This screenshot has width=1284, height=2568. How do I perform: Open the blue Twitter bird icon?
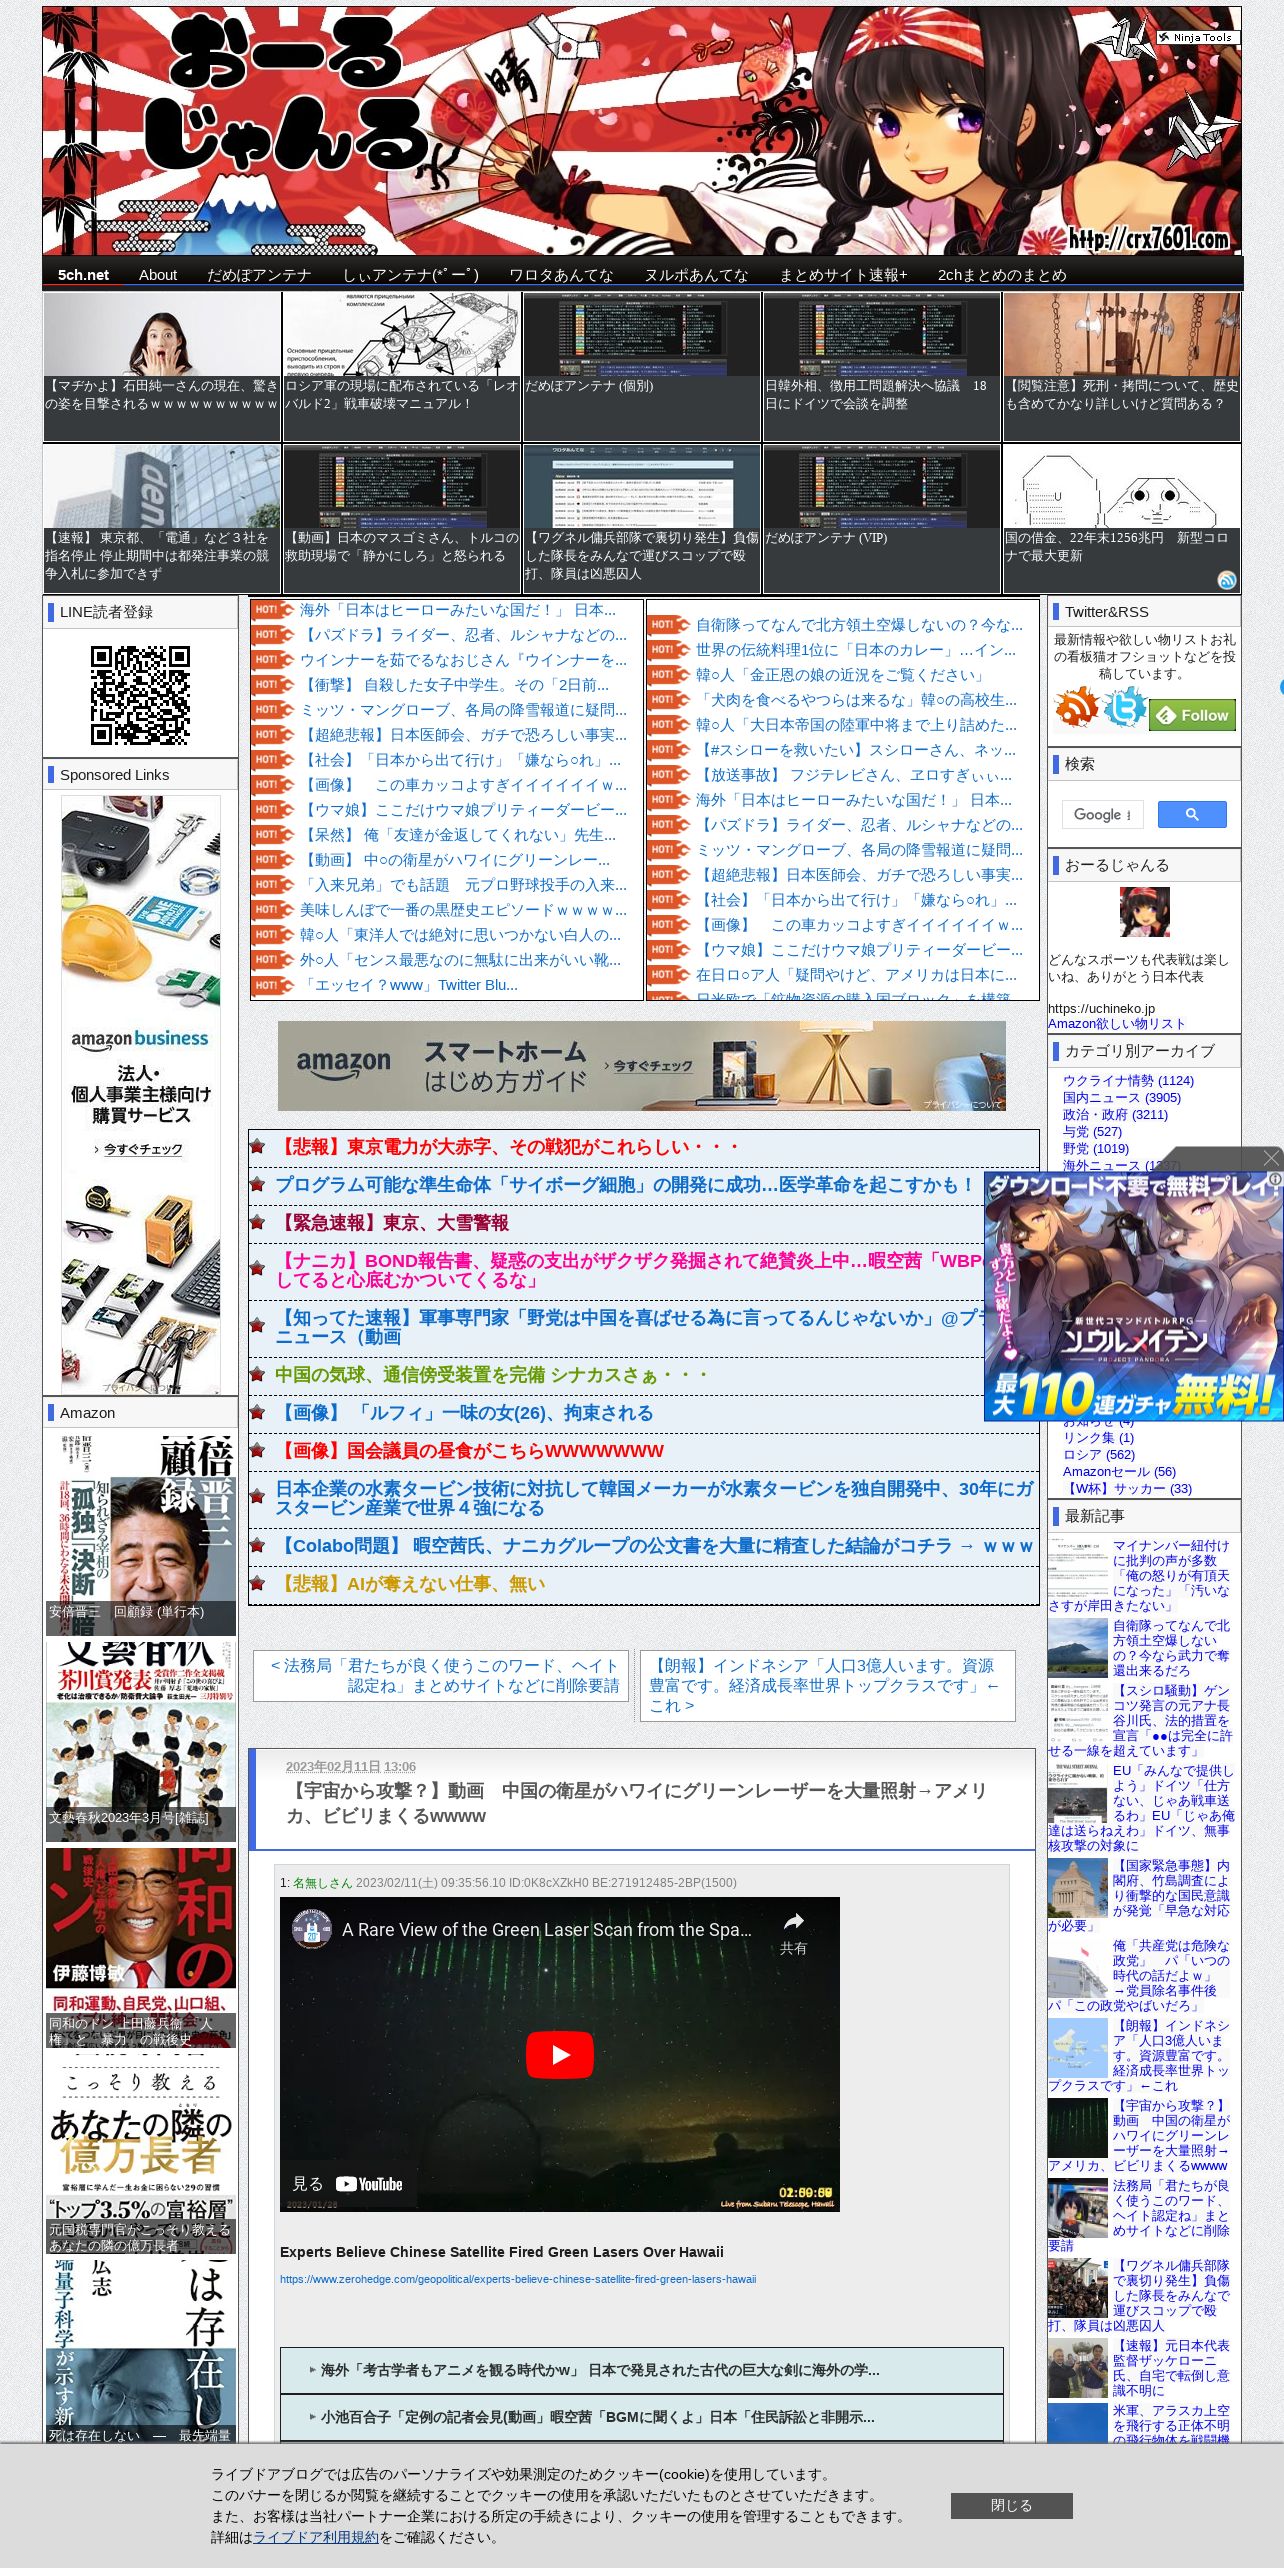1125,707
